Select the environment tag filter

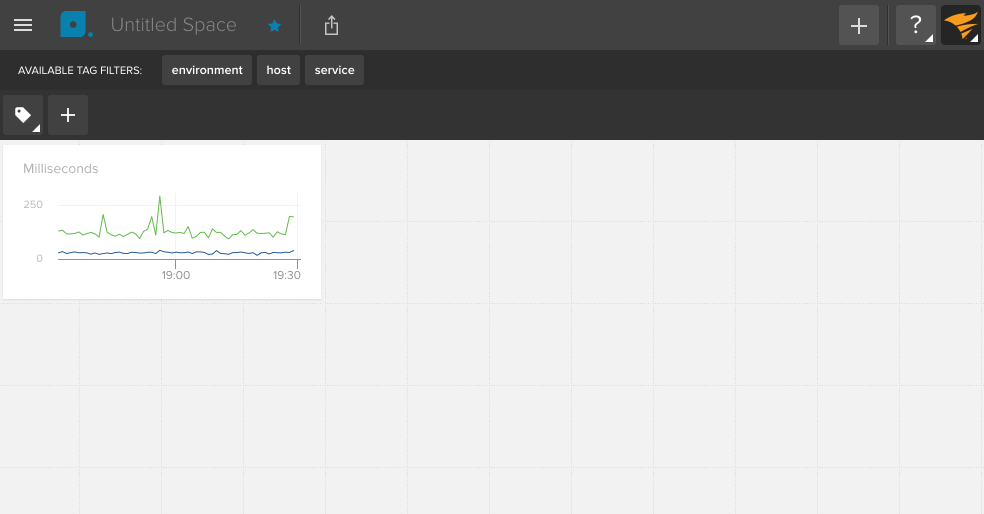(207, 70)
